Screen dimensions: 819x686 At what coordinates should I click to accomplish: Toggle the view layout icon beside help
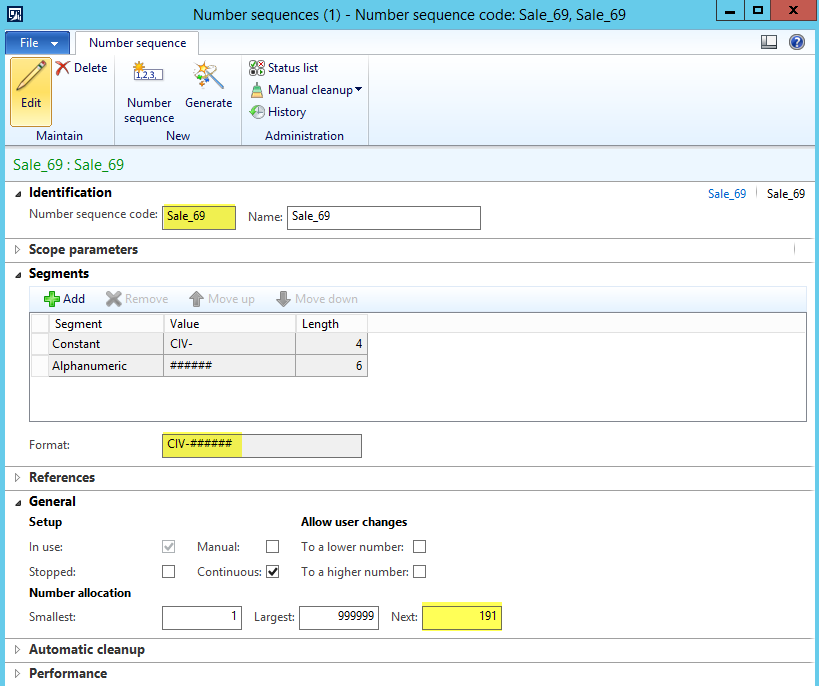769,42
